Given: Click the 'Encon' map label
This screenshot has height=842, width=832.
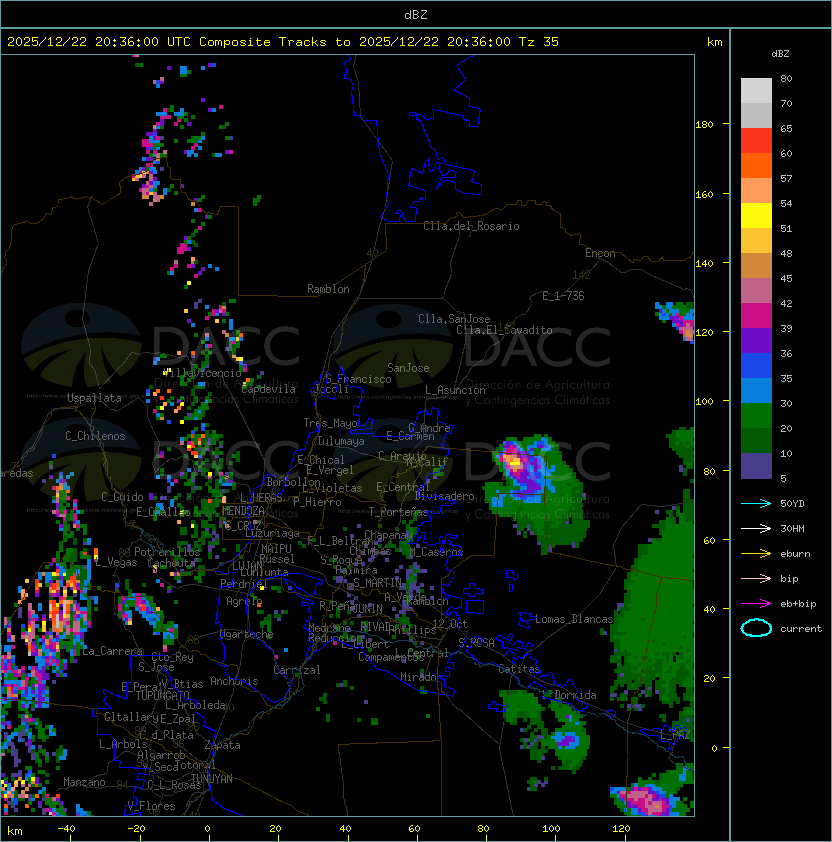Looking at the screenshot, I should click(600, 253).
